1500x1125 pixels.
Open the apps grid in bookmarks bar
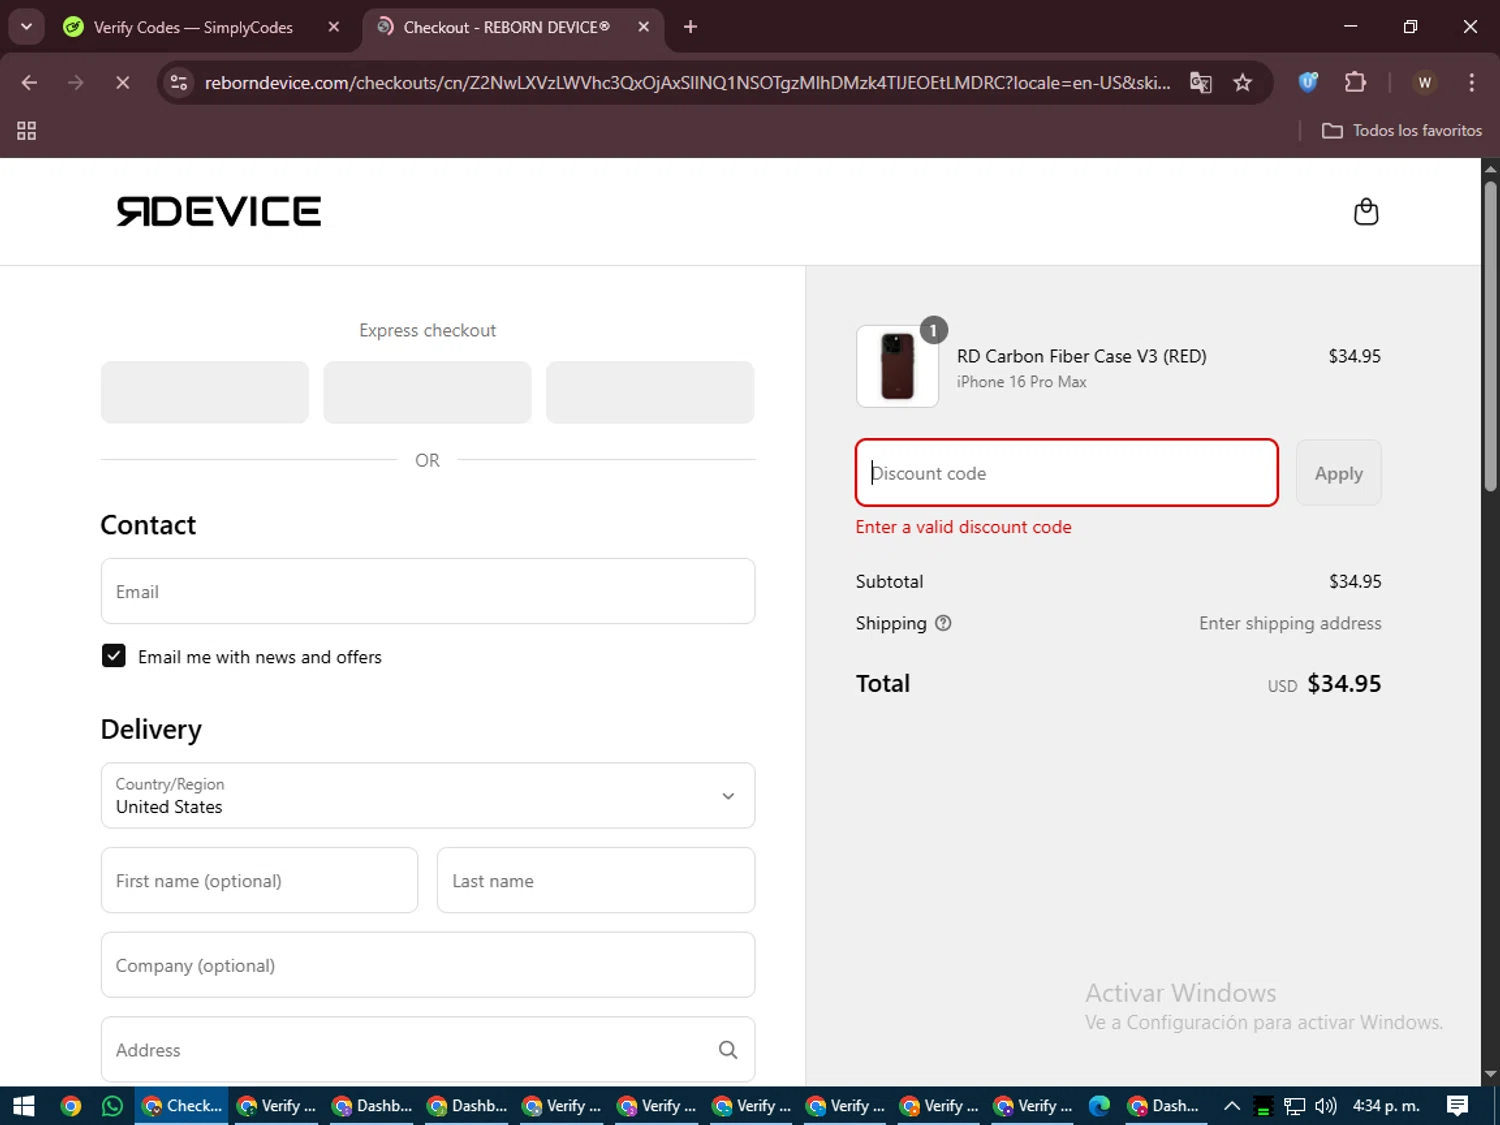coord(27,131)
